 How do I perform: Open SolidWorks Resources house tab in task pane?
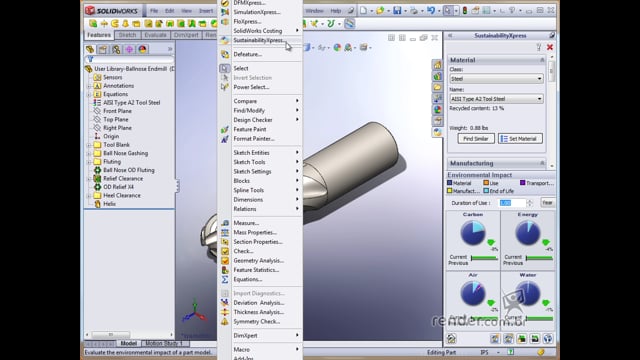(x=438, y=64)
